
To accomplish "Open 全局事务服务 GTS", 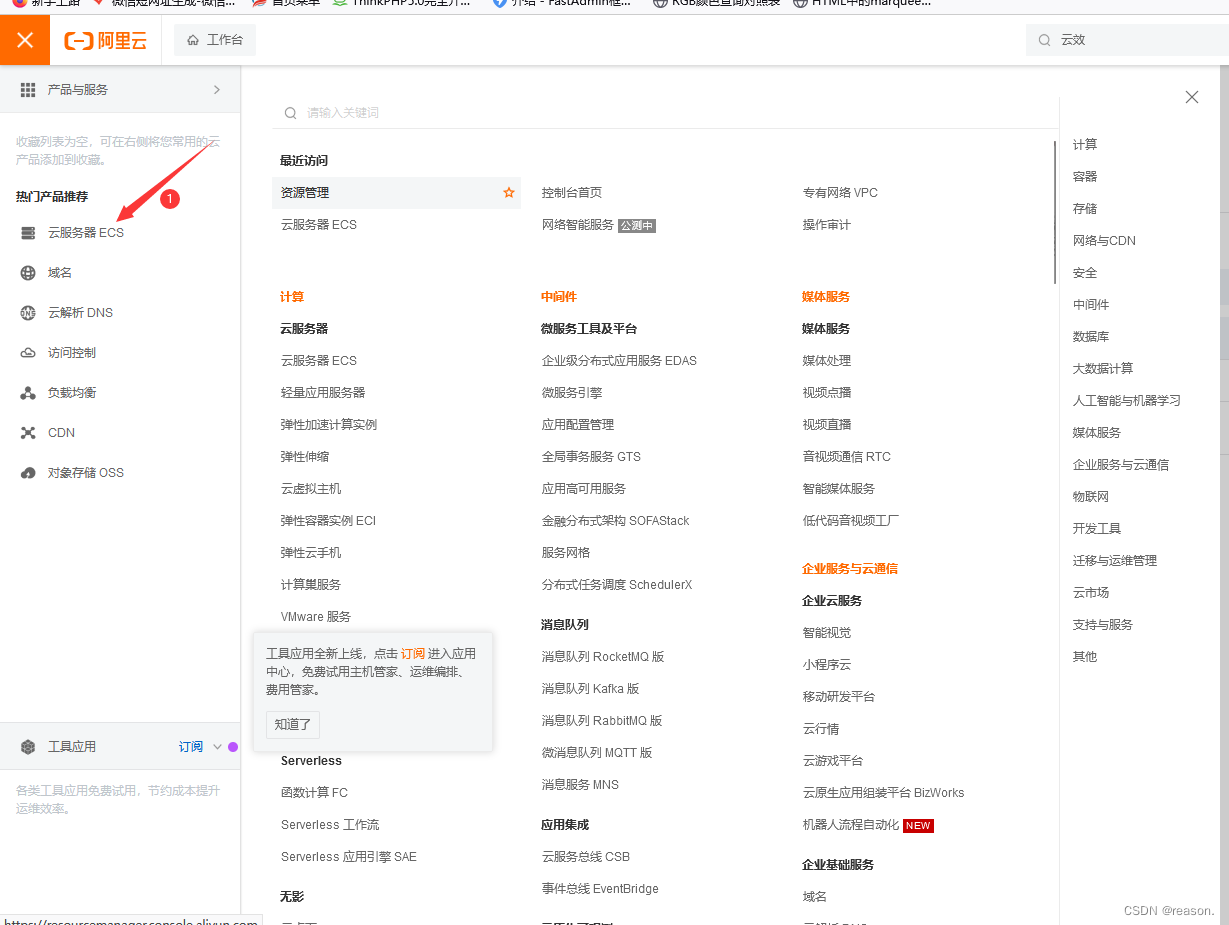I will point(591,457).
